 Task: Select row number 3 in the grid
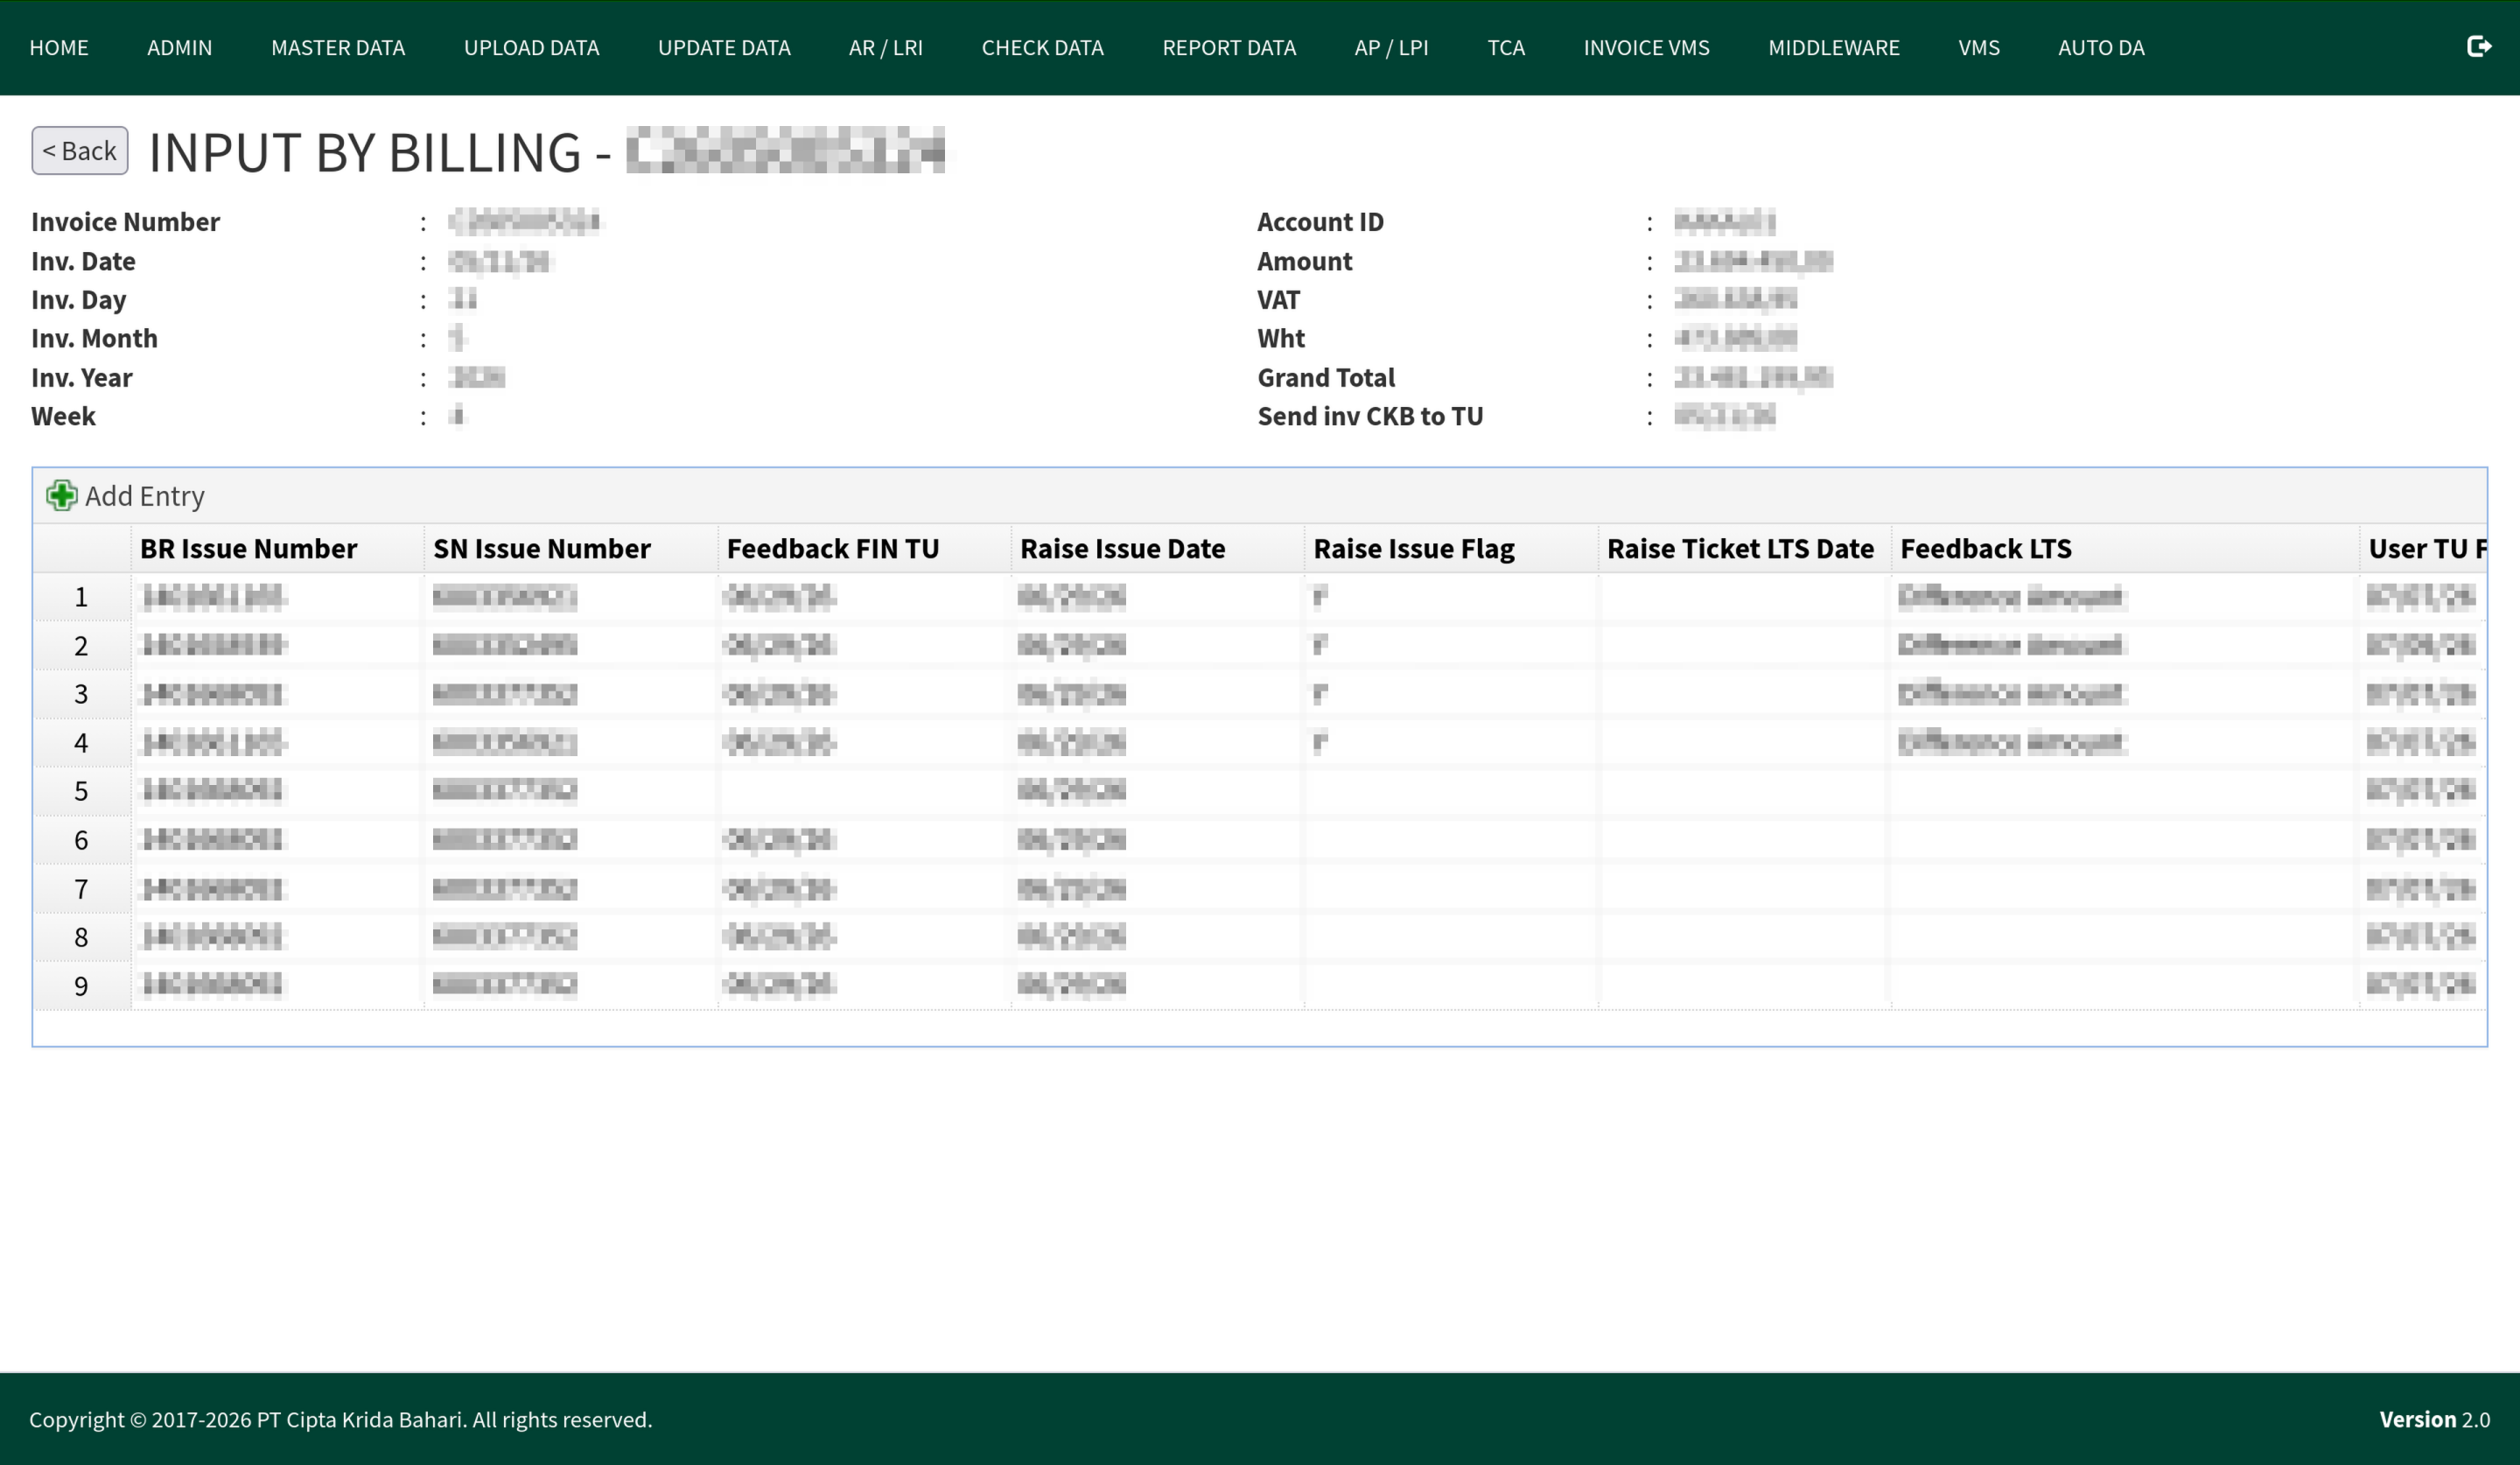pyautogui.click(x=81, y=694)
